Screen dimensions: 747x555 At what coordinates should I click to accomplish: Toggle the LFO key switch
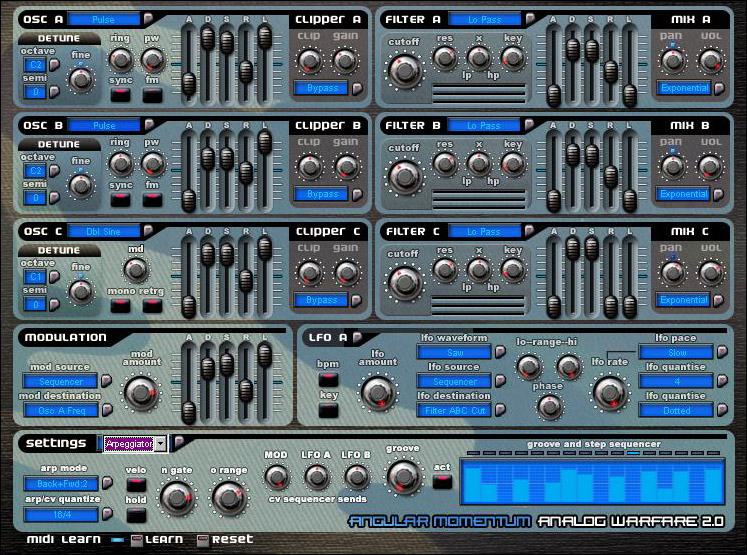pos(328,410)
